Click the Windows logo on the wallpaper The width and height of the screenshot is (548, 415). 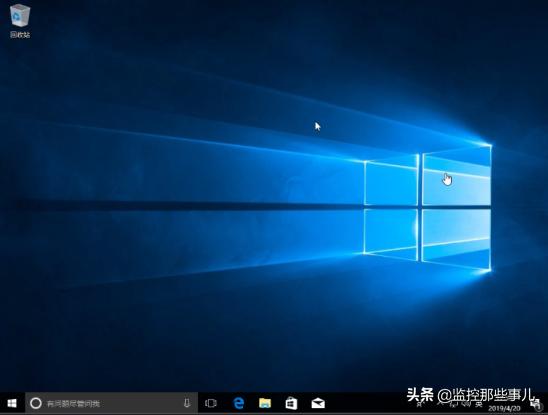pos(428,208)
